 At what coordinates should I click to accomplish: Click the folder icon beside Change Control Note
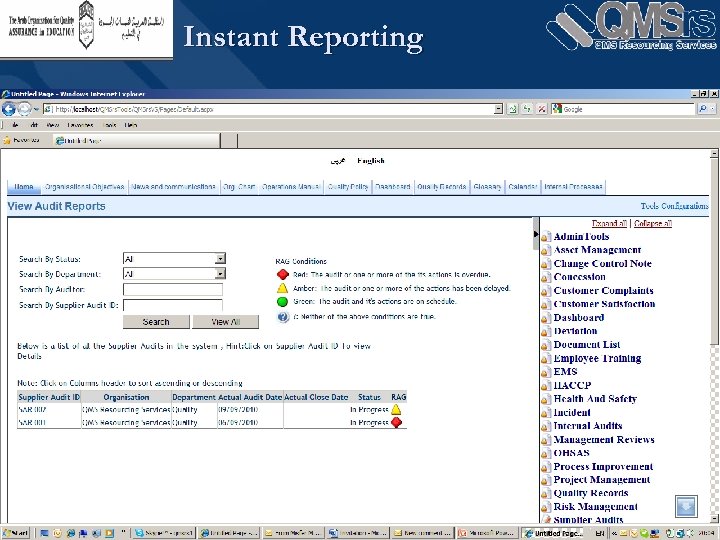pyautogui.click(x=545, y=264)
